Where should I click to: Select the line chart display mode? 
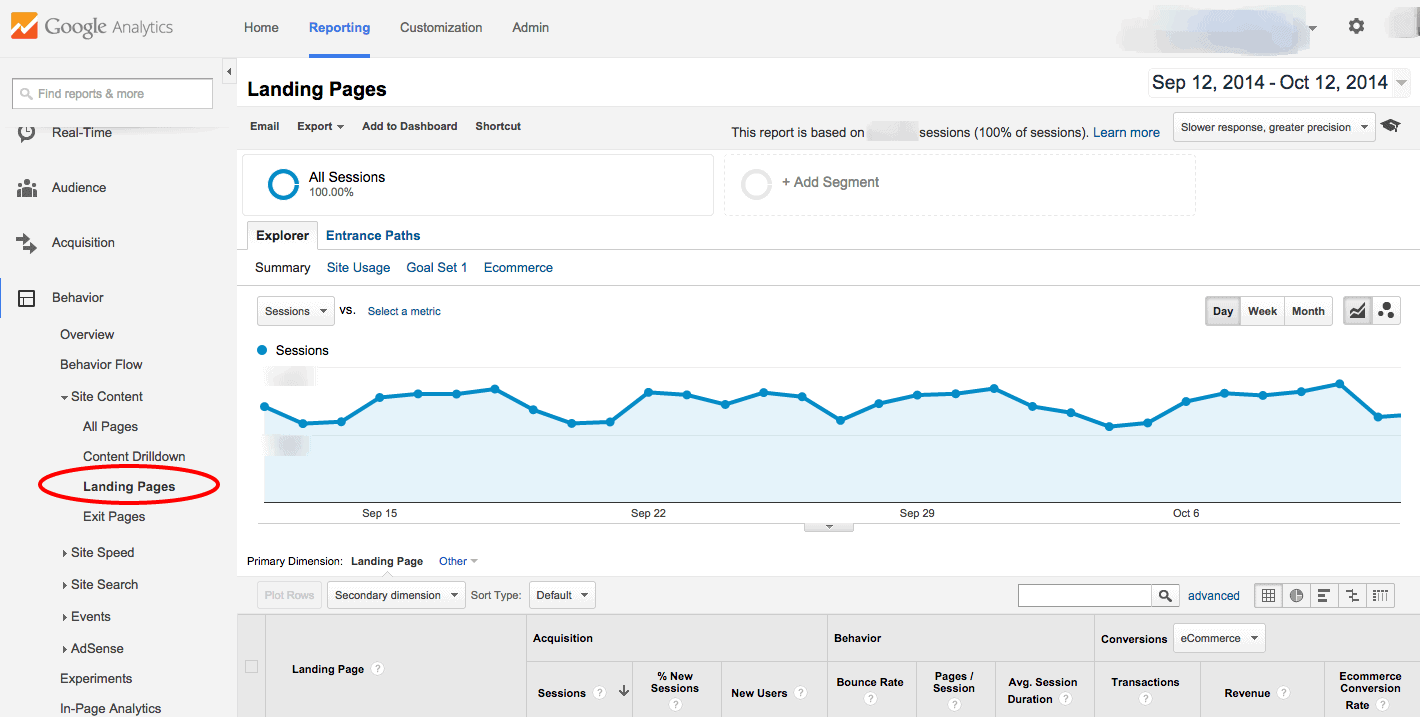pos(1357,310)
